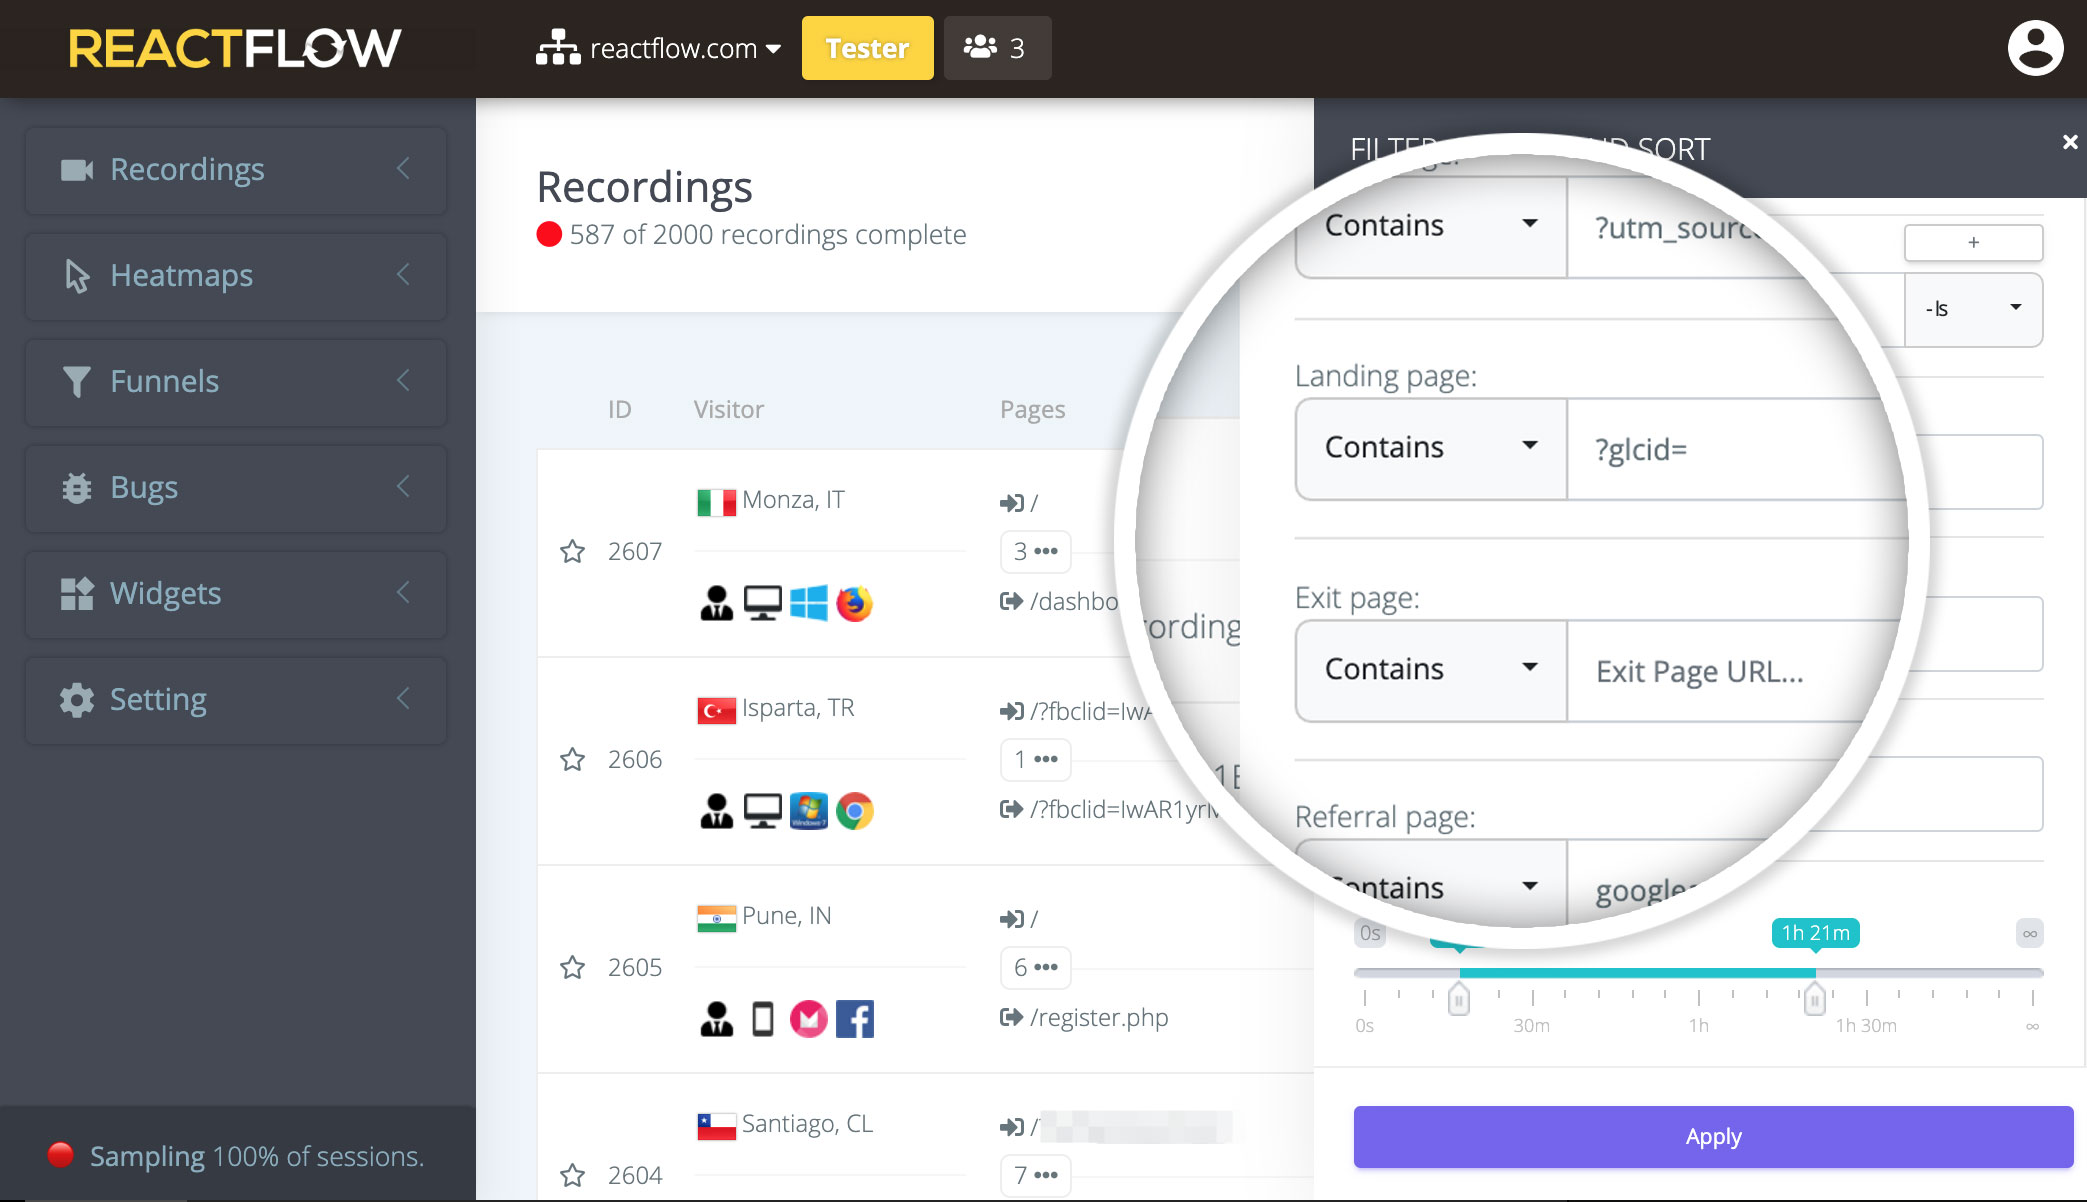
Task: Expand the Bugs chevron in sidebar
Action: point(403,487)
